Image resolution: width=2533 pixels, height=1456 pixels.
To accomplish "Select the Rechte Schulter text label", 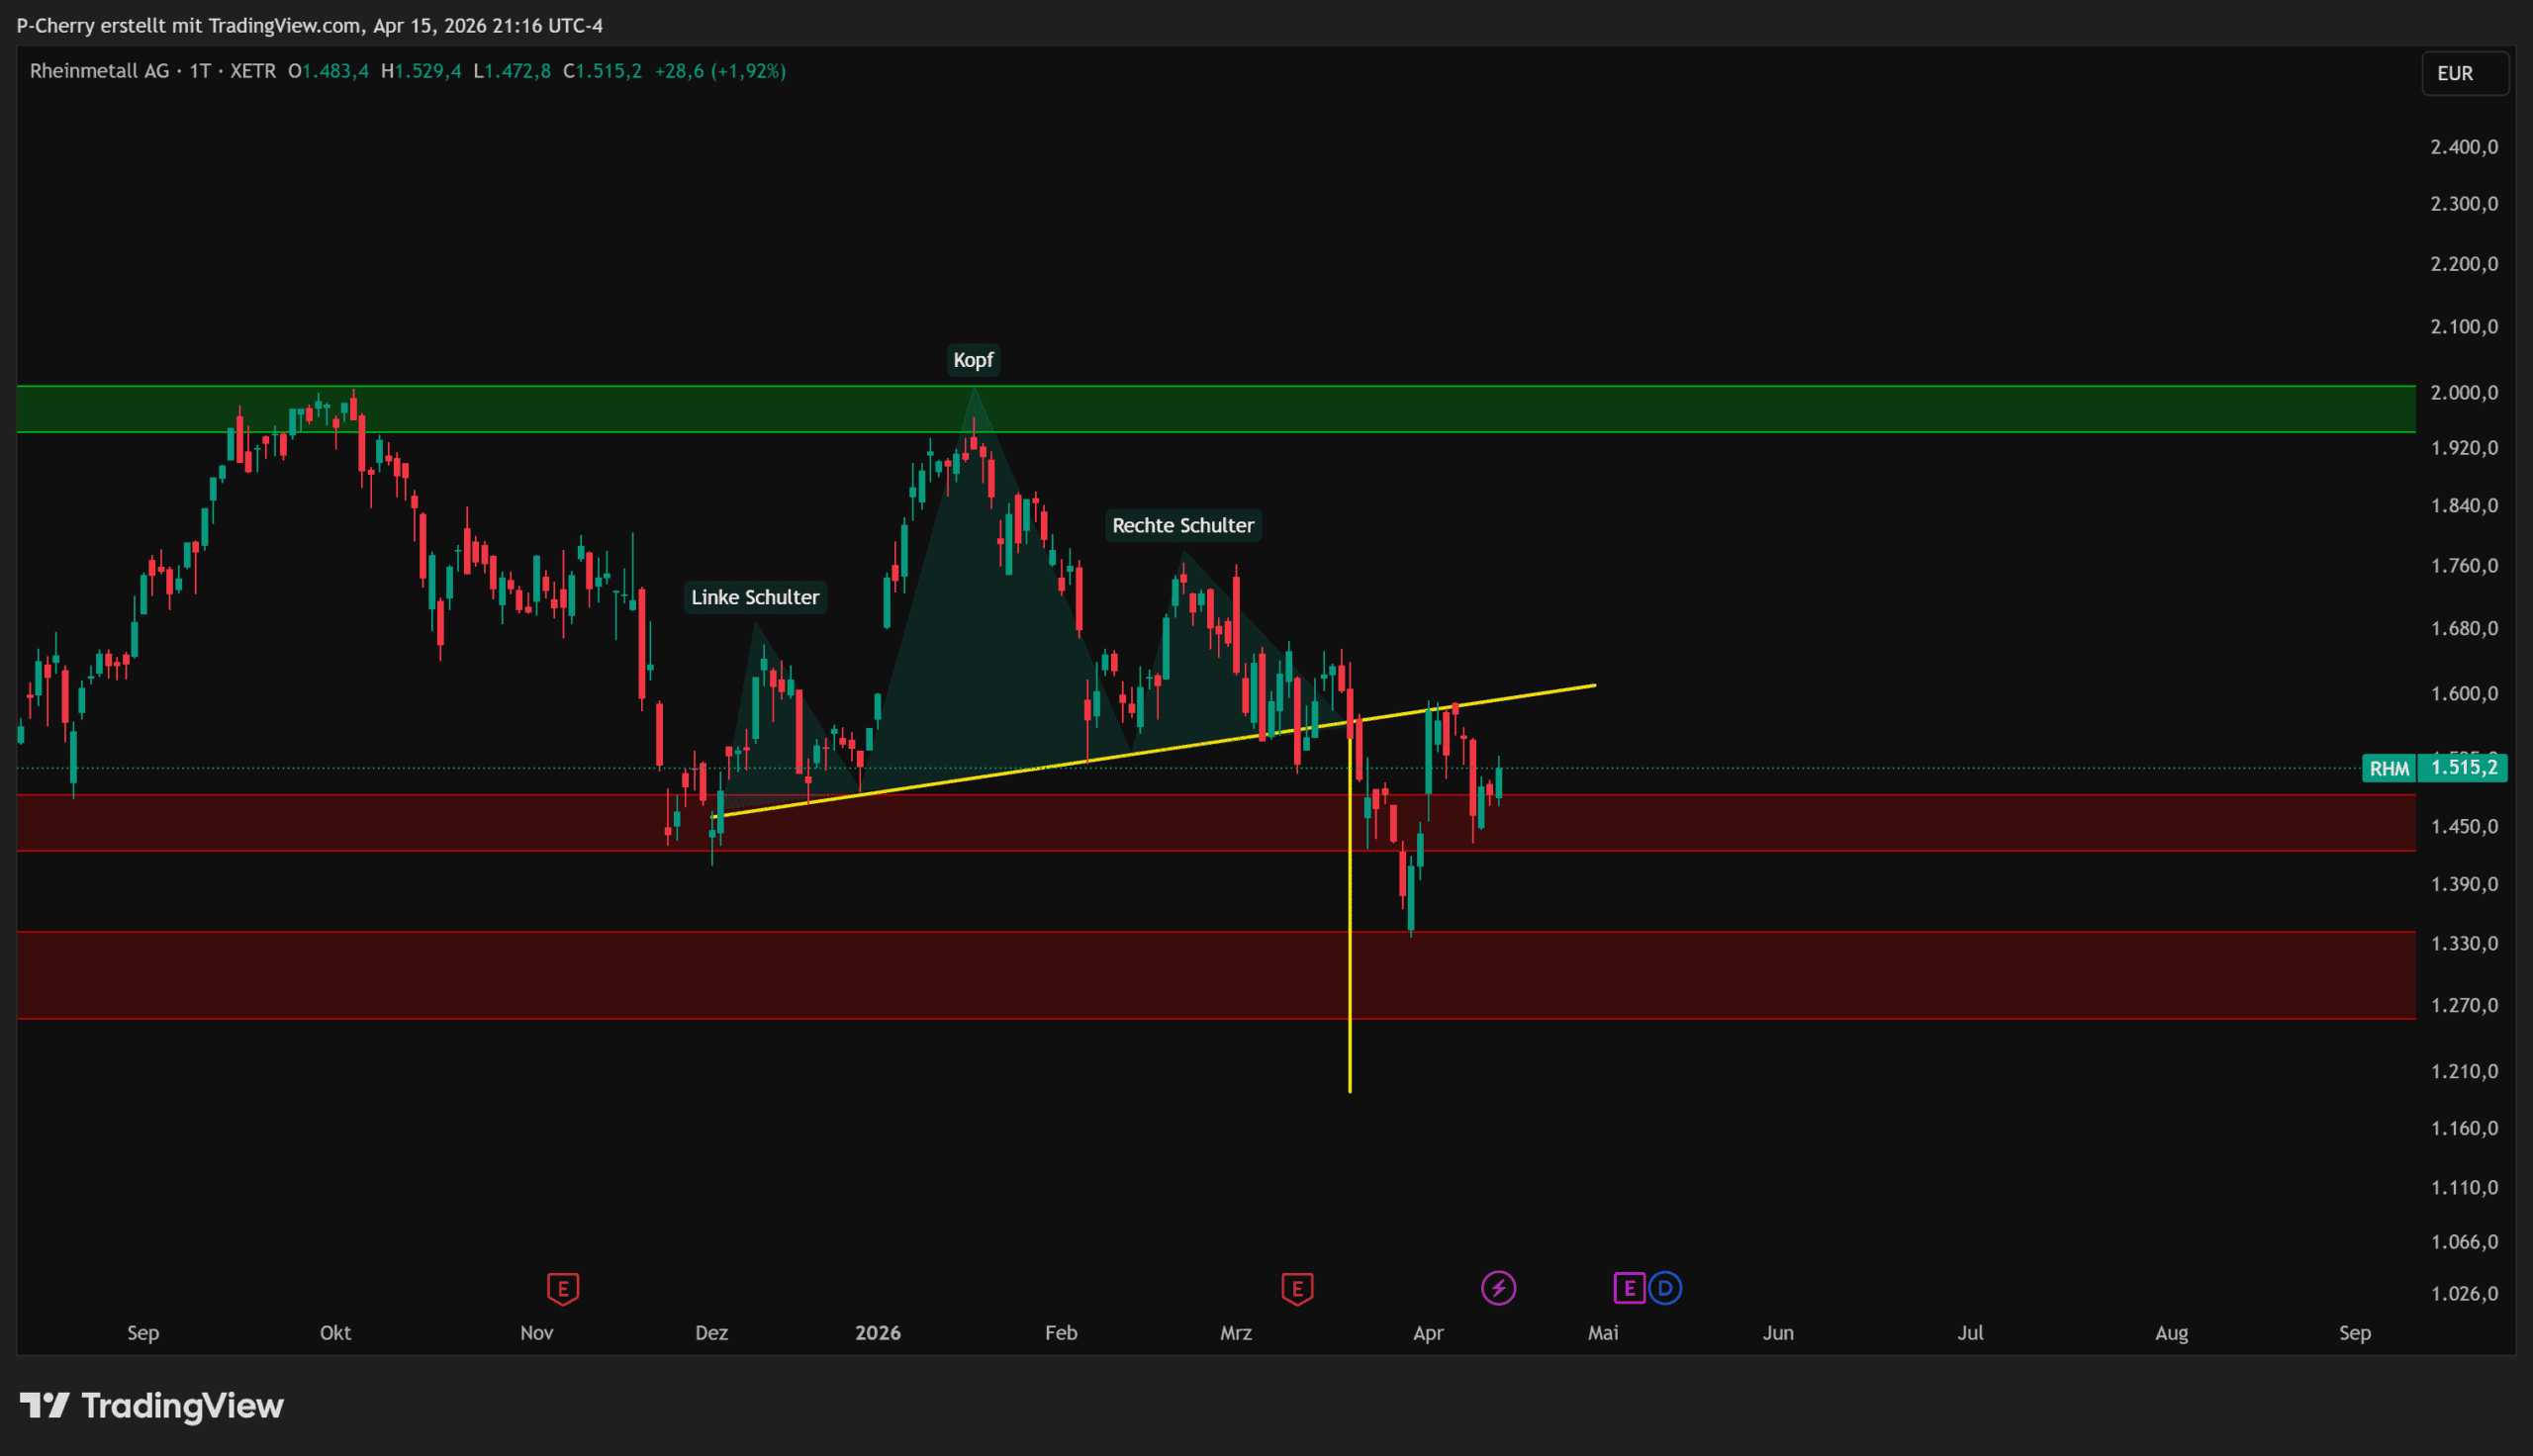I will [1183, 525].
